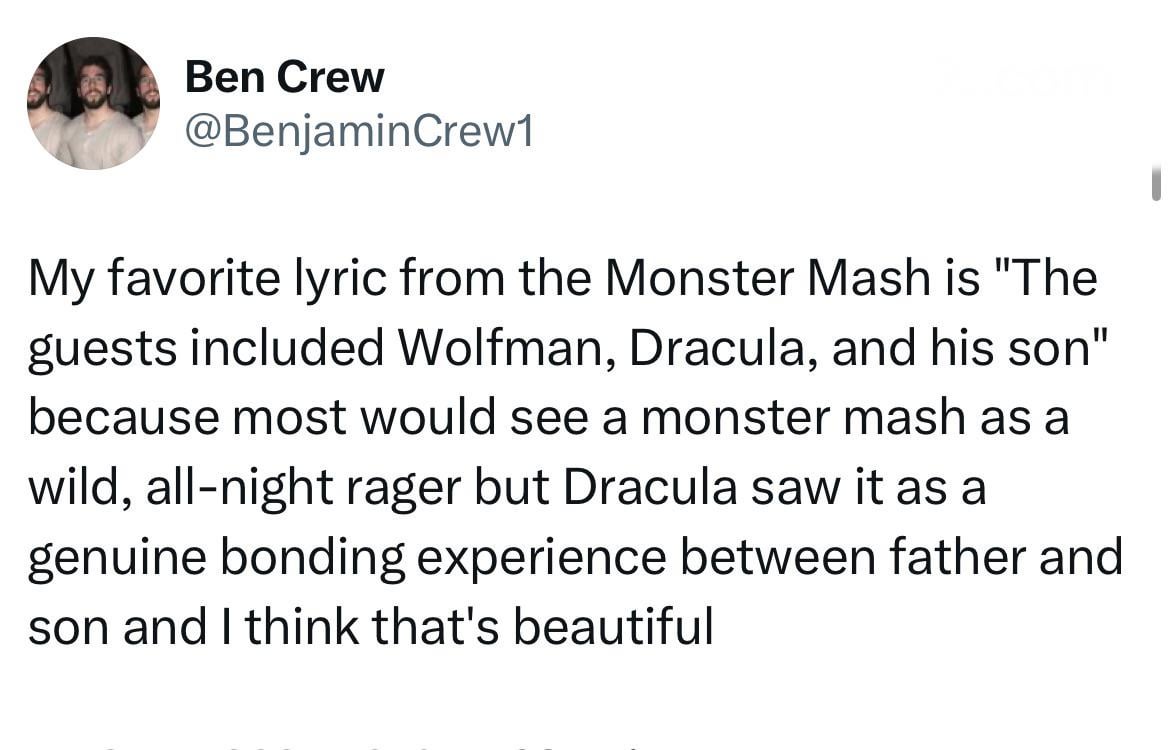Click the words "father and" ending fifth line
This screenshot has height=750, width=1170.
[x=1016, y=557]
